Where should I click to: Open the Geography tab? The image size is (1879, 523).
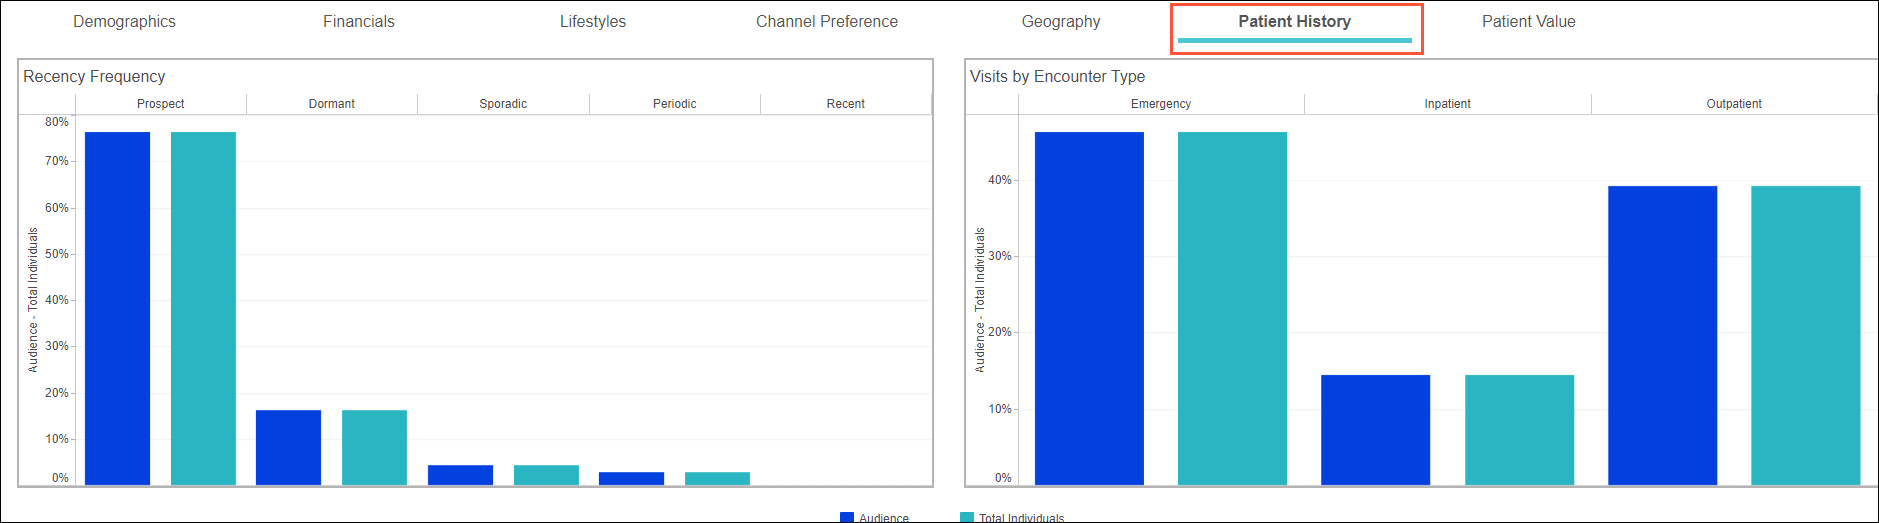[1060, 22]
